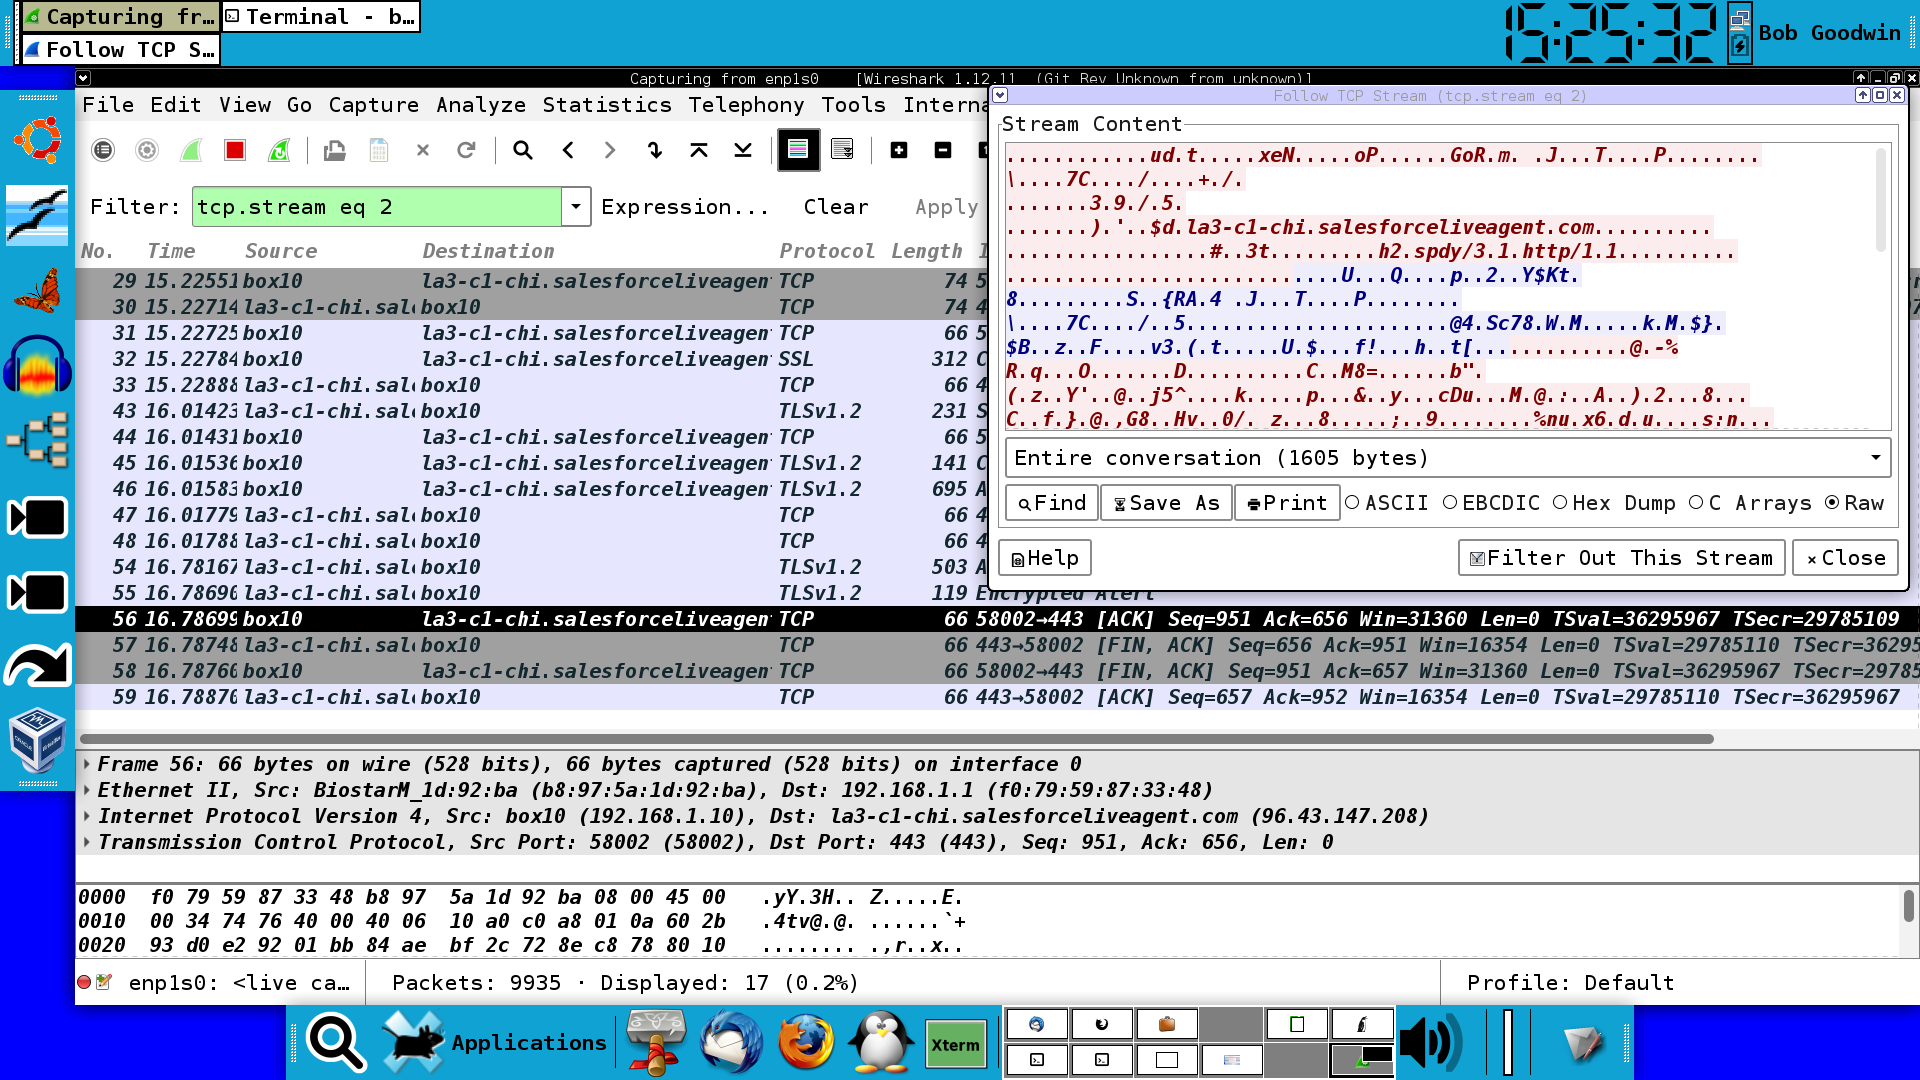Screen dimensions: 1920x1080
Task: Click the zoom in plus icon
Action: pyautogui.click(x=899, y=150)
